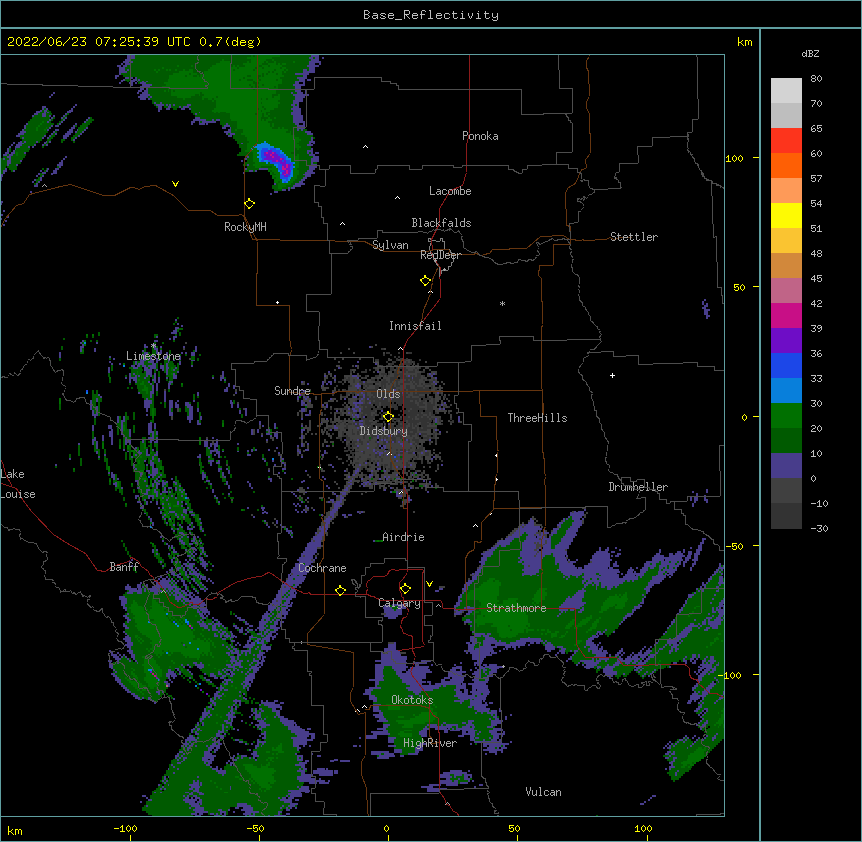
Task: Pick the purple swatch between 39 and 36 dBZ
Action: point(786,340)
